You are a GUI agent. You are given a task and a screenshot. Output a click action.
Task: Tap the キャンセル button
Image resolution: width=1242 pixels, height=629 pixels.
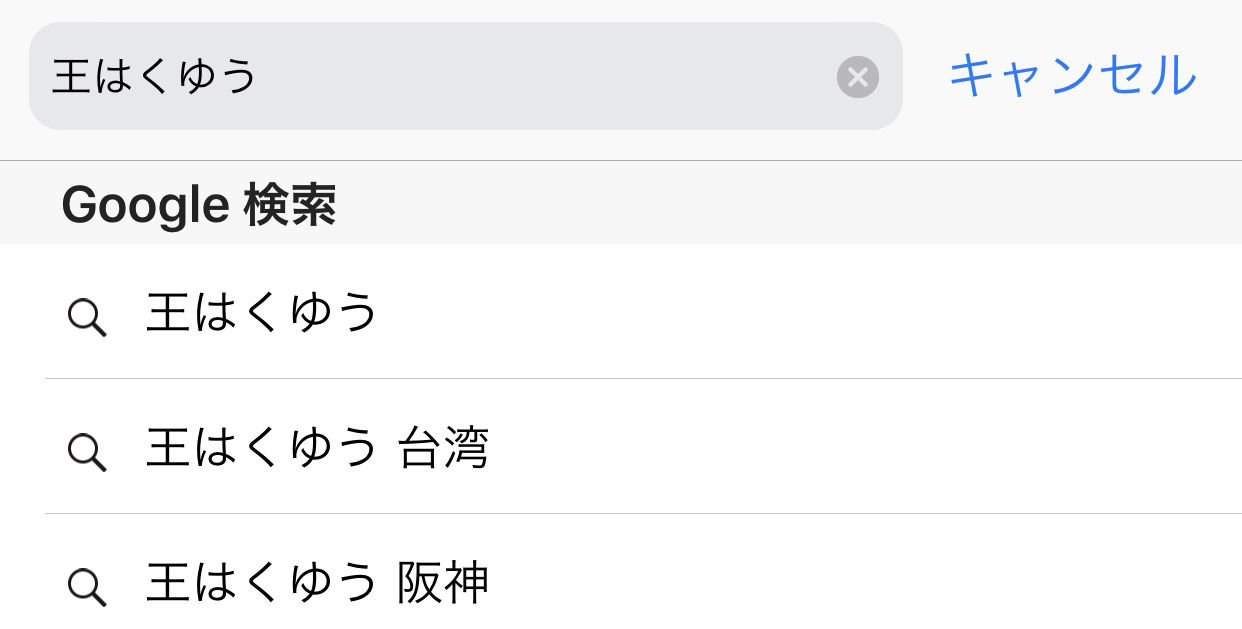click(x=1072, y=76)
